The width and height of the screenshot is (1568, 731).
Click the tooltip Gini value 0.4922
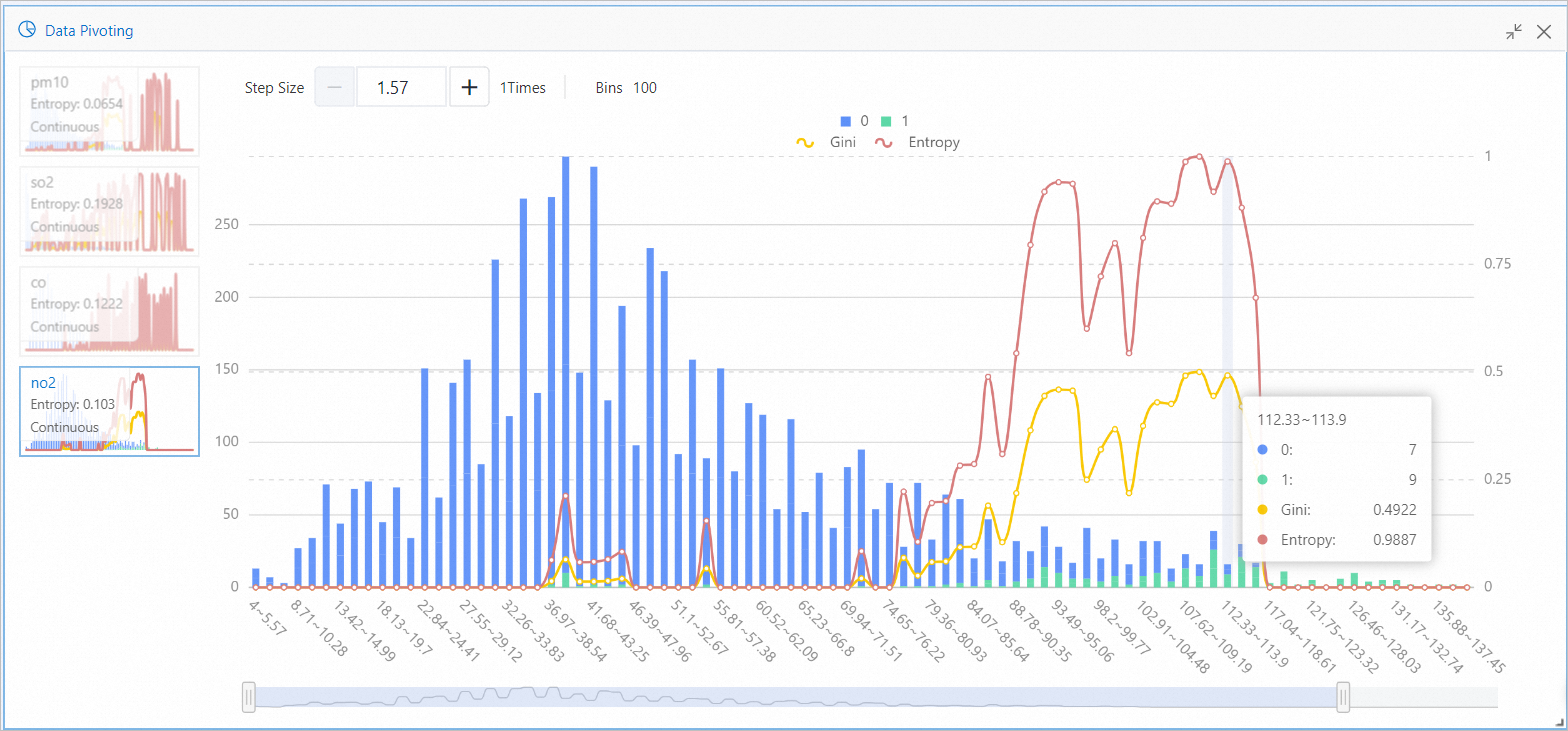coord(1394,510)
